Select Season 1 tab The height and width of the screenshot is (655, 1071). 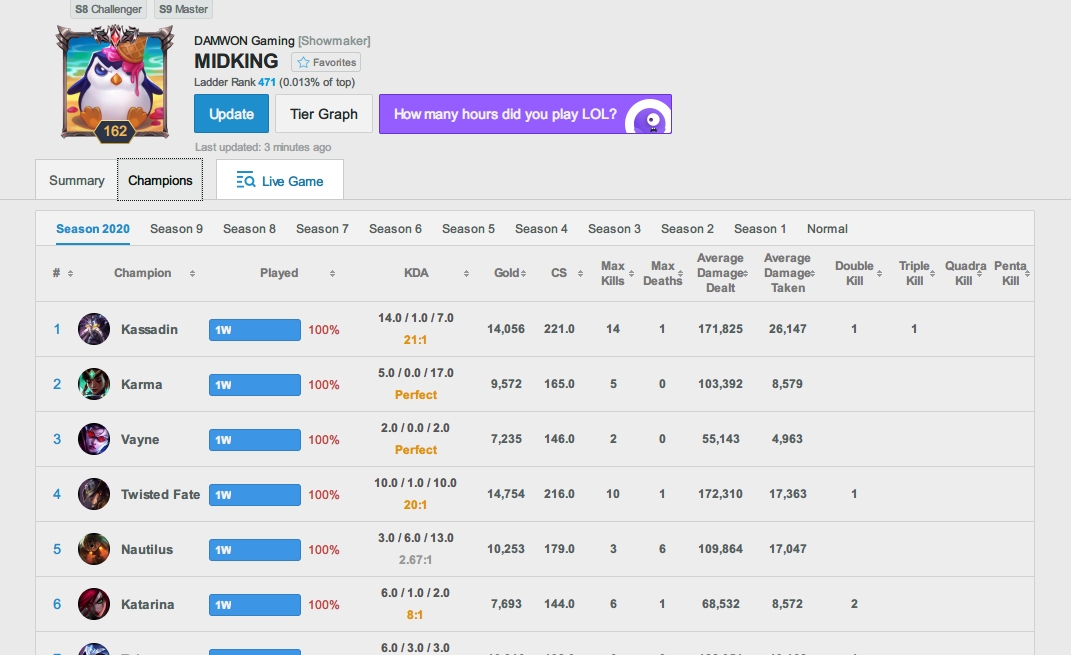point(760,229)
